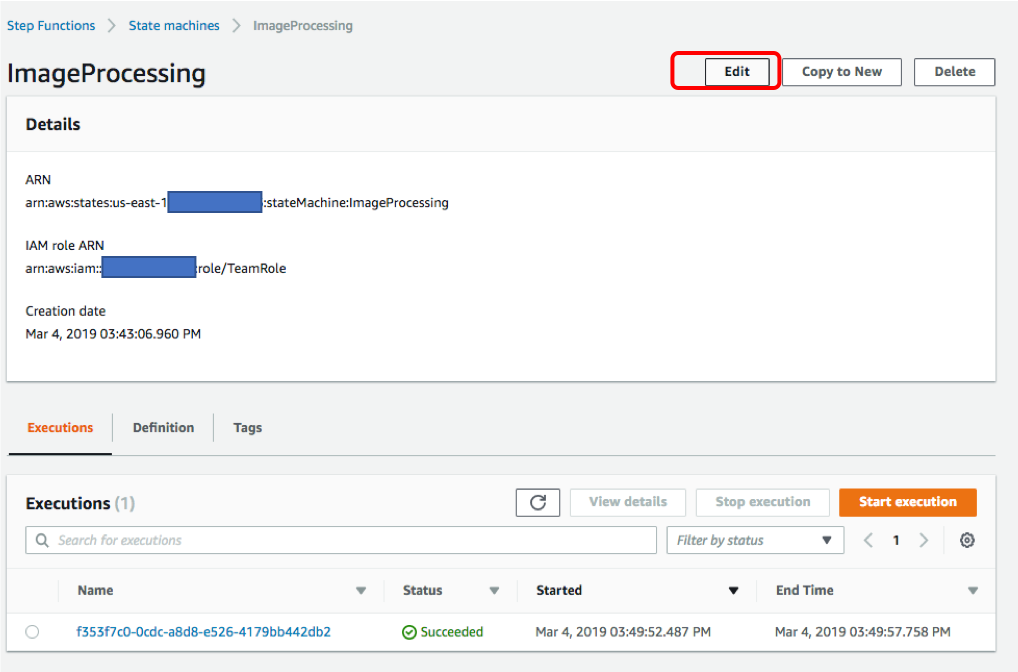This screenshot has width=1018, height=672.
Task: Open executions table settings gear
Action: coord(967,540)
